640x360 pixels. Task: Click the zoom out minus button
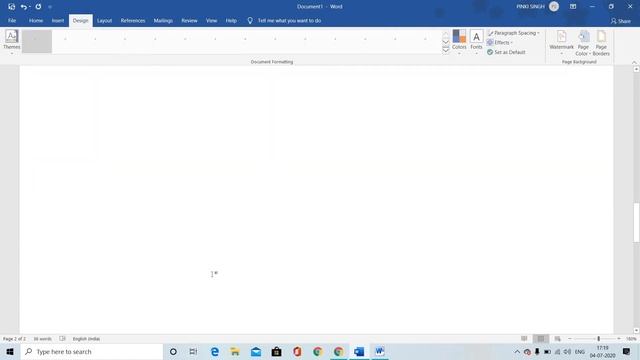(570, 339)
